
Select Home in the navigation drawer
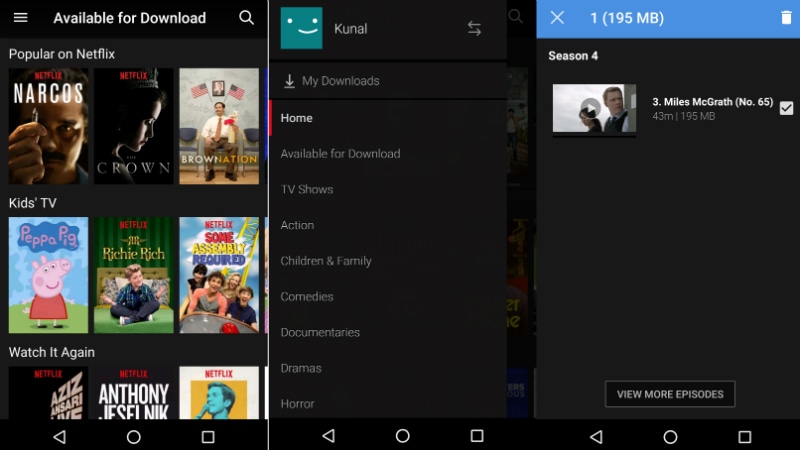click(388, 118)
